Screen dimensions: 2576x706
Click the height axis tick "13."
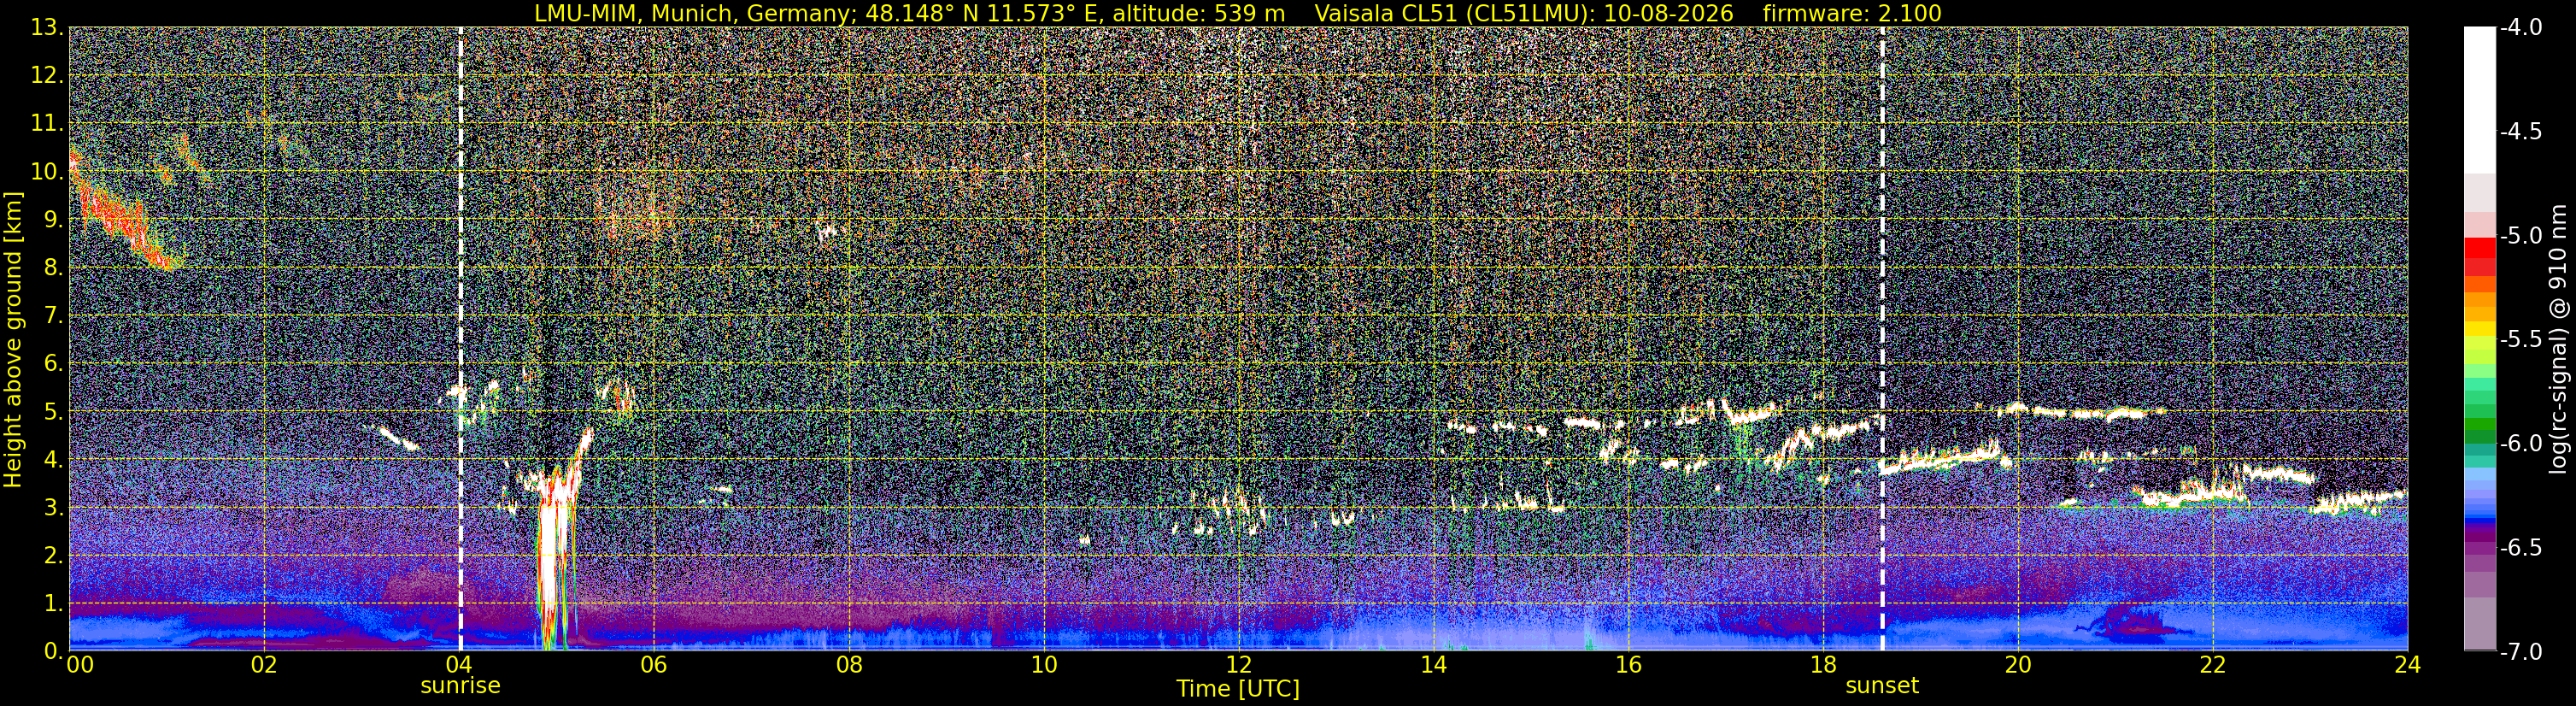(x=47, y=28)
